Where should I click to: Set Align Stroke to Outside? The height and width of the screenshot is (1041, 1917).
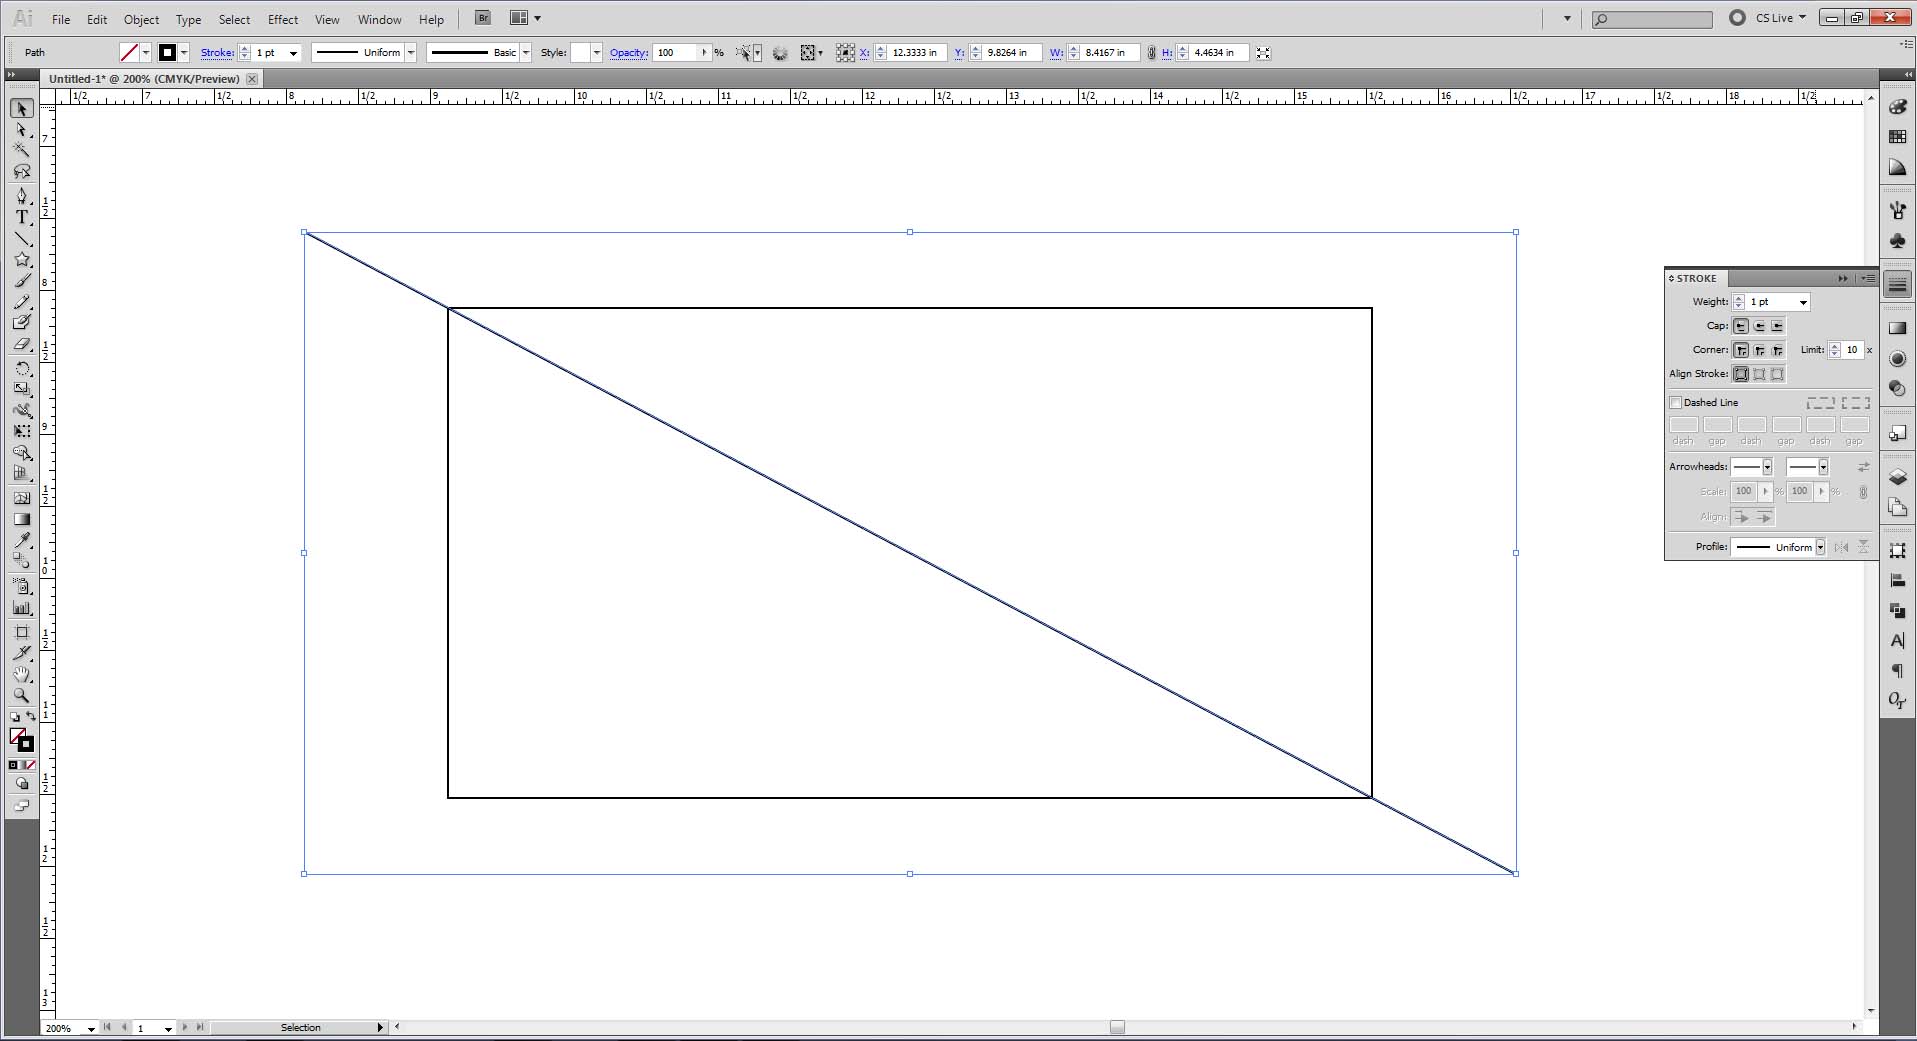click(x=1778, y=374)
